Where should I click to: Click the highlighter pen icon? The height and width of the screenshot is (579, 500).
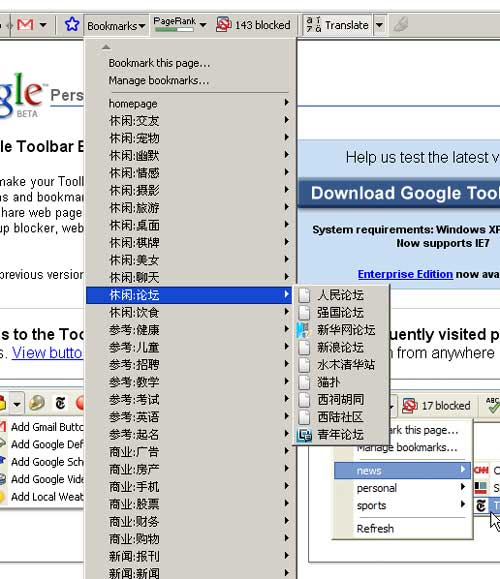click(401, 25)
